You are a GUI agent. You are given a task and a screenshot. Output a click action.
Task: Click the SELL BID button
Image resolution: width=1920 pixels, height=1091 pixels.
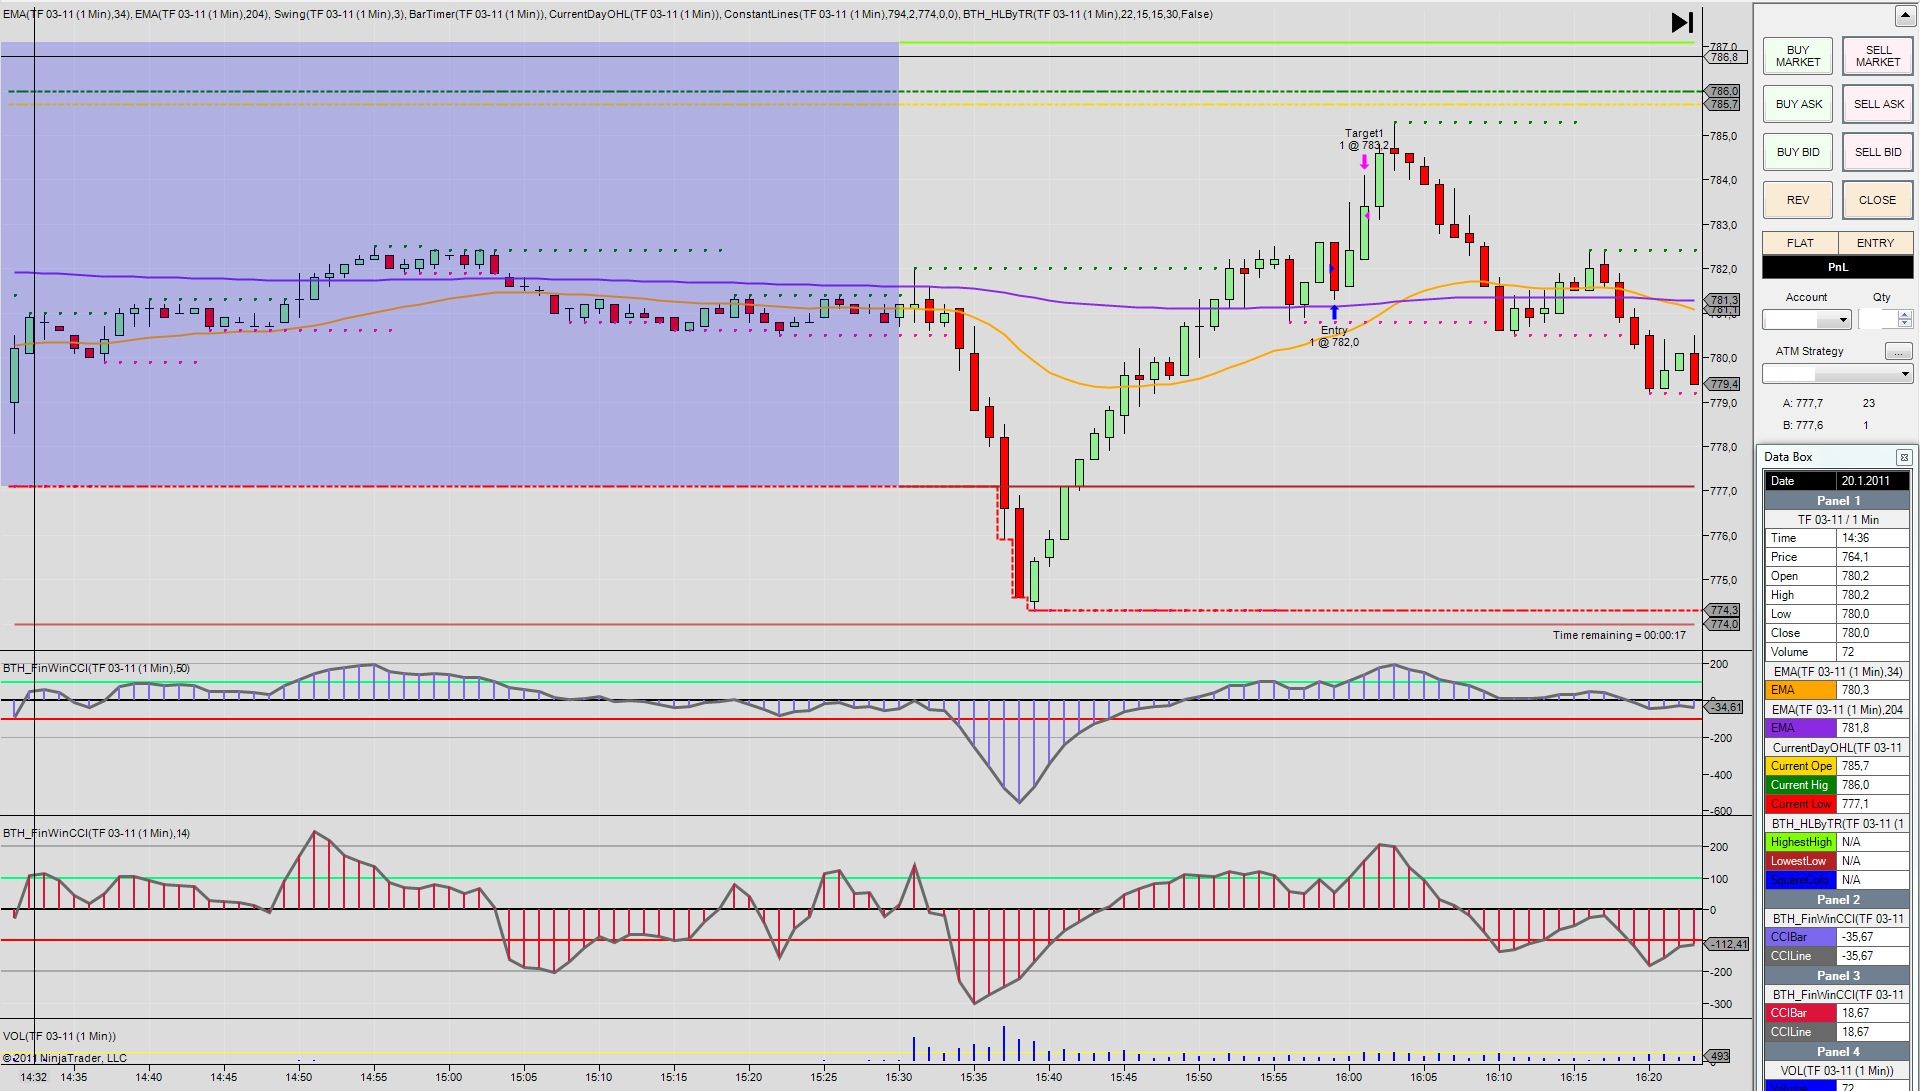click(1877, 152)
